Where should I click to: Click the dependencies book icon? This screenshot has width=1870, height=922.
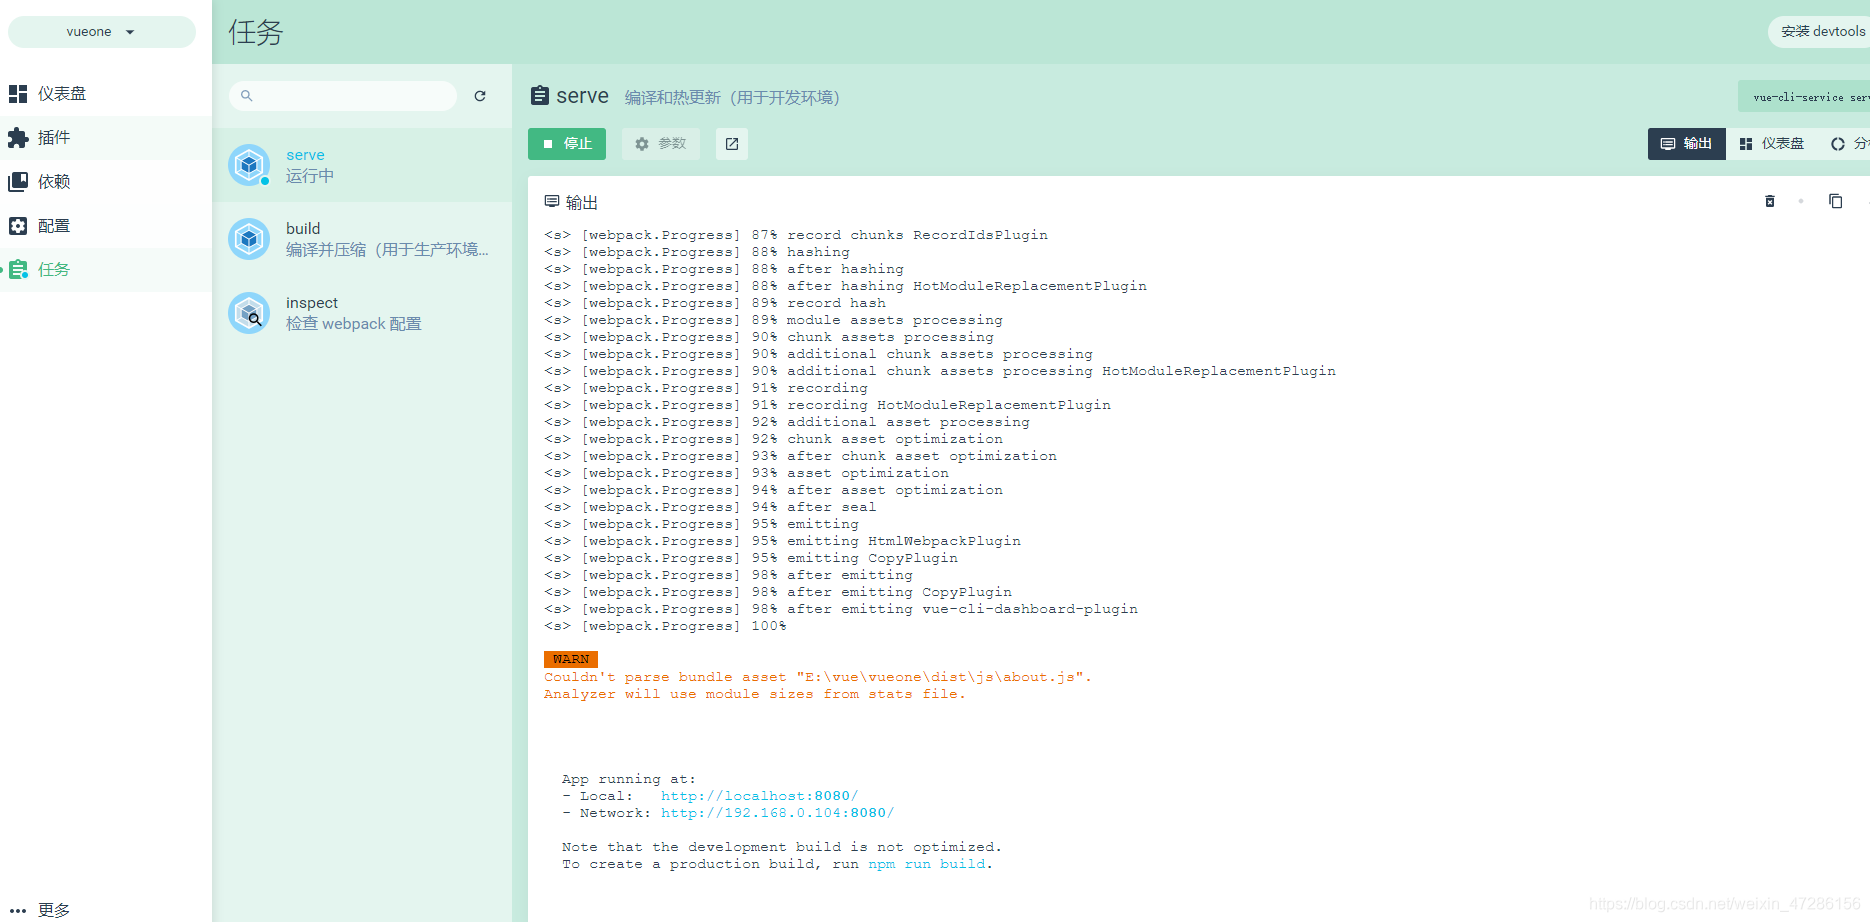(x=18, y=182)
